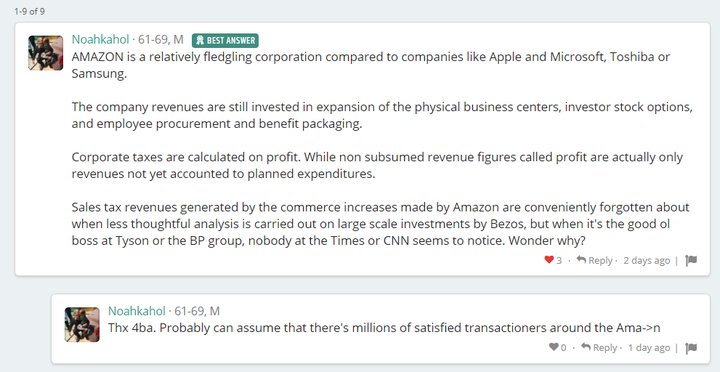Click the like count 3 on best answer
This screenshot has width=720, height=372.
tap(559, 260)
